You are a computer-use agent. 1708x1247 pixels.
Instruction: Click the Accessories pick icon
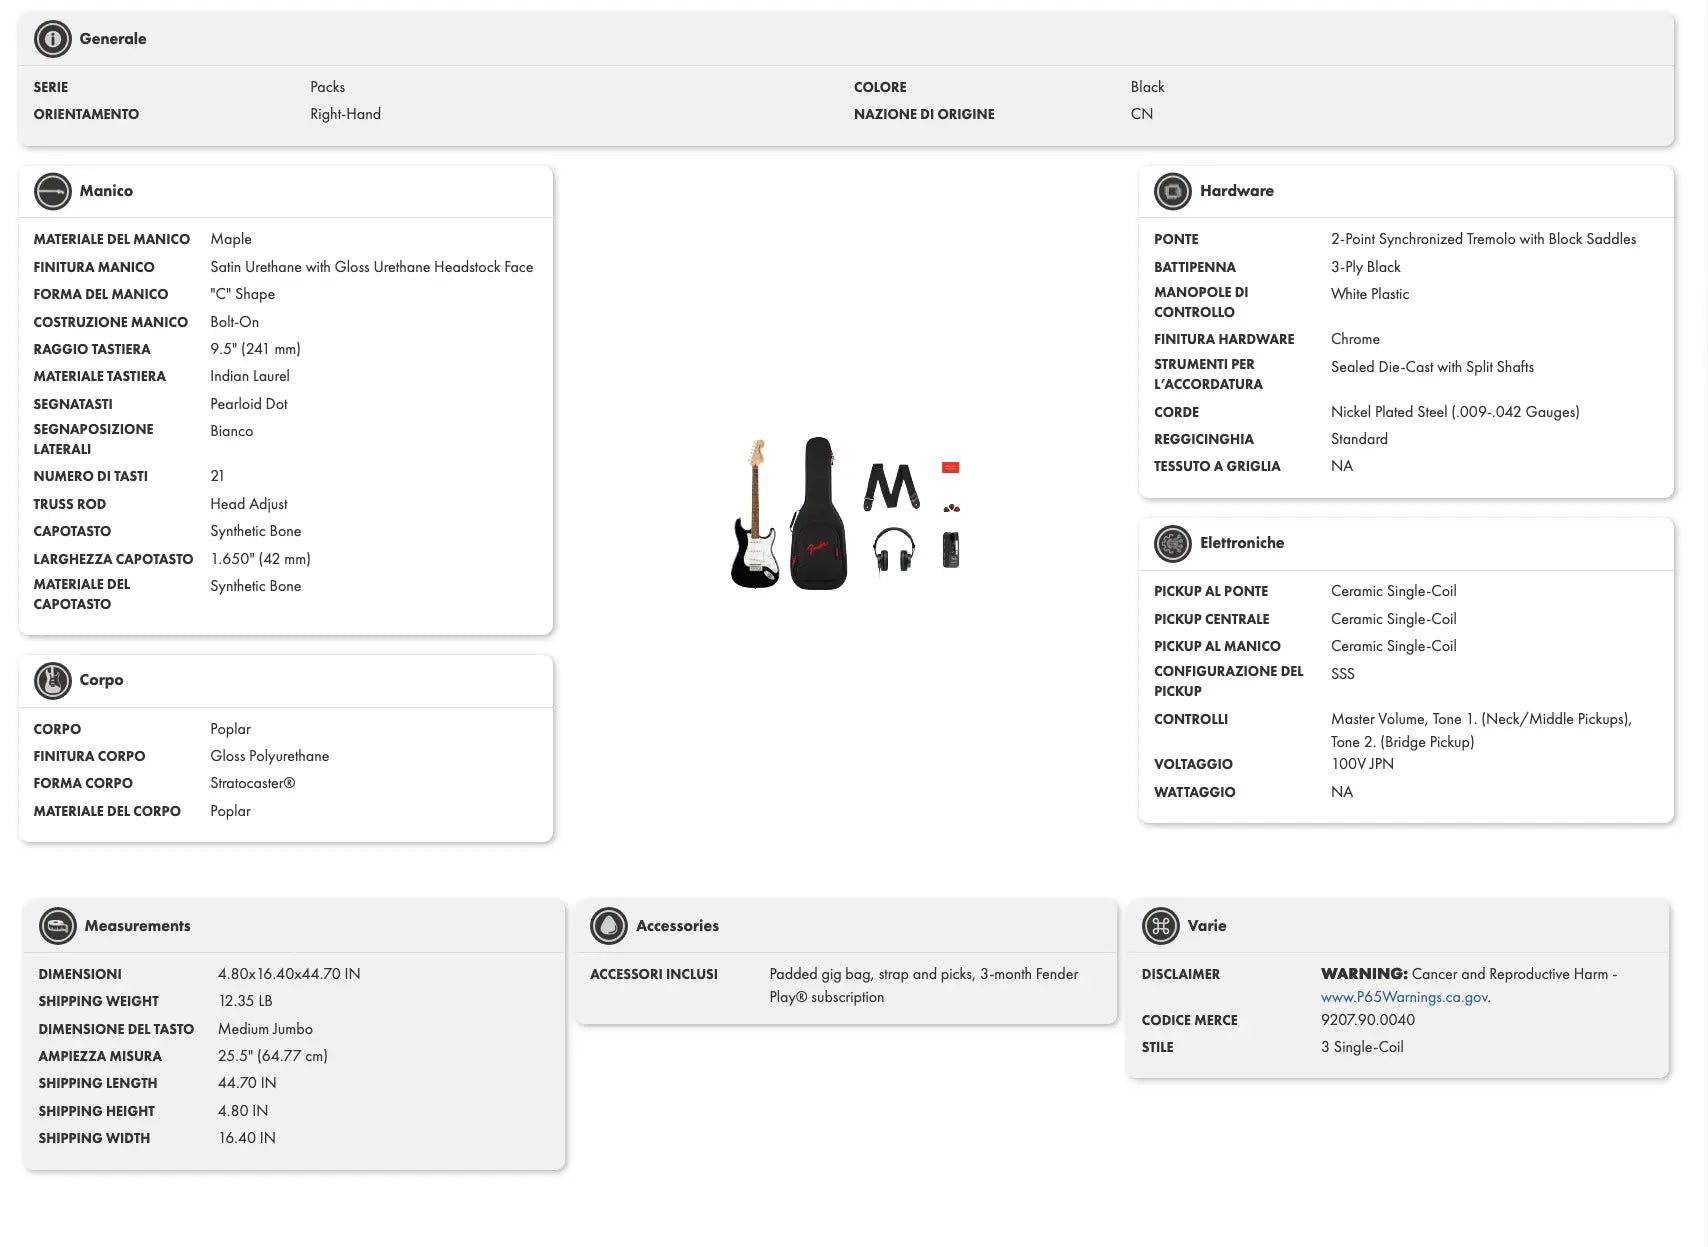[x=608, y=926]
